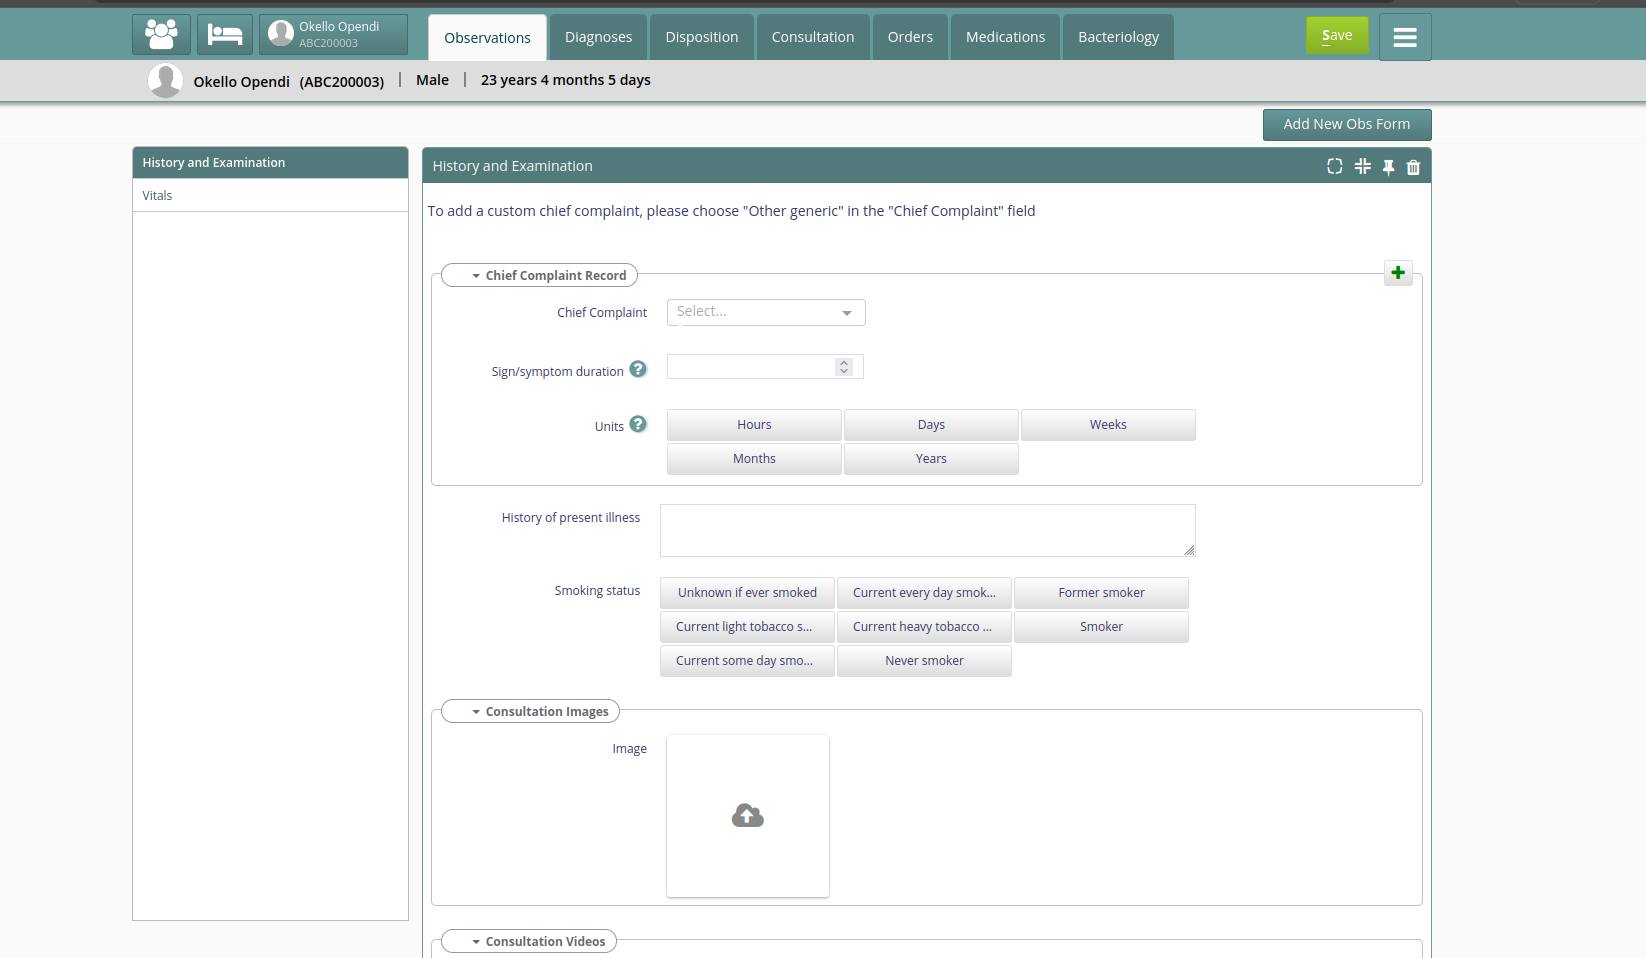Viewport: 1646px width, 958px height.
Task: Click the fullscreen icon in form header
Action: coord(1334,166)
